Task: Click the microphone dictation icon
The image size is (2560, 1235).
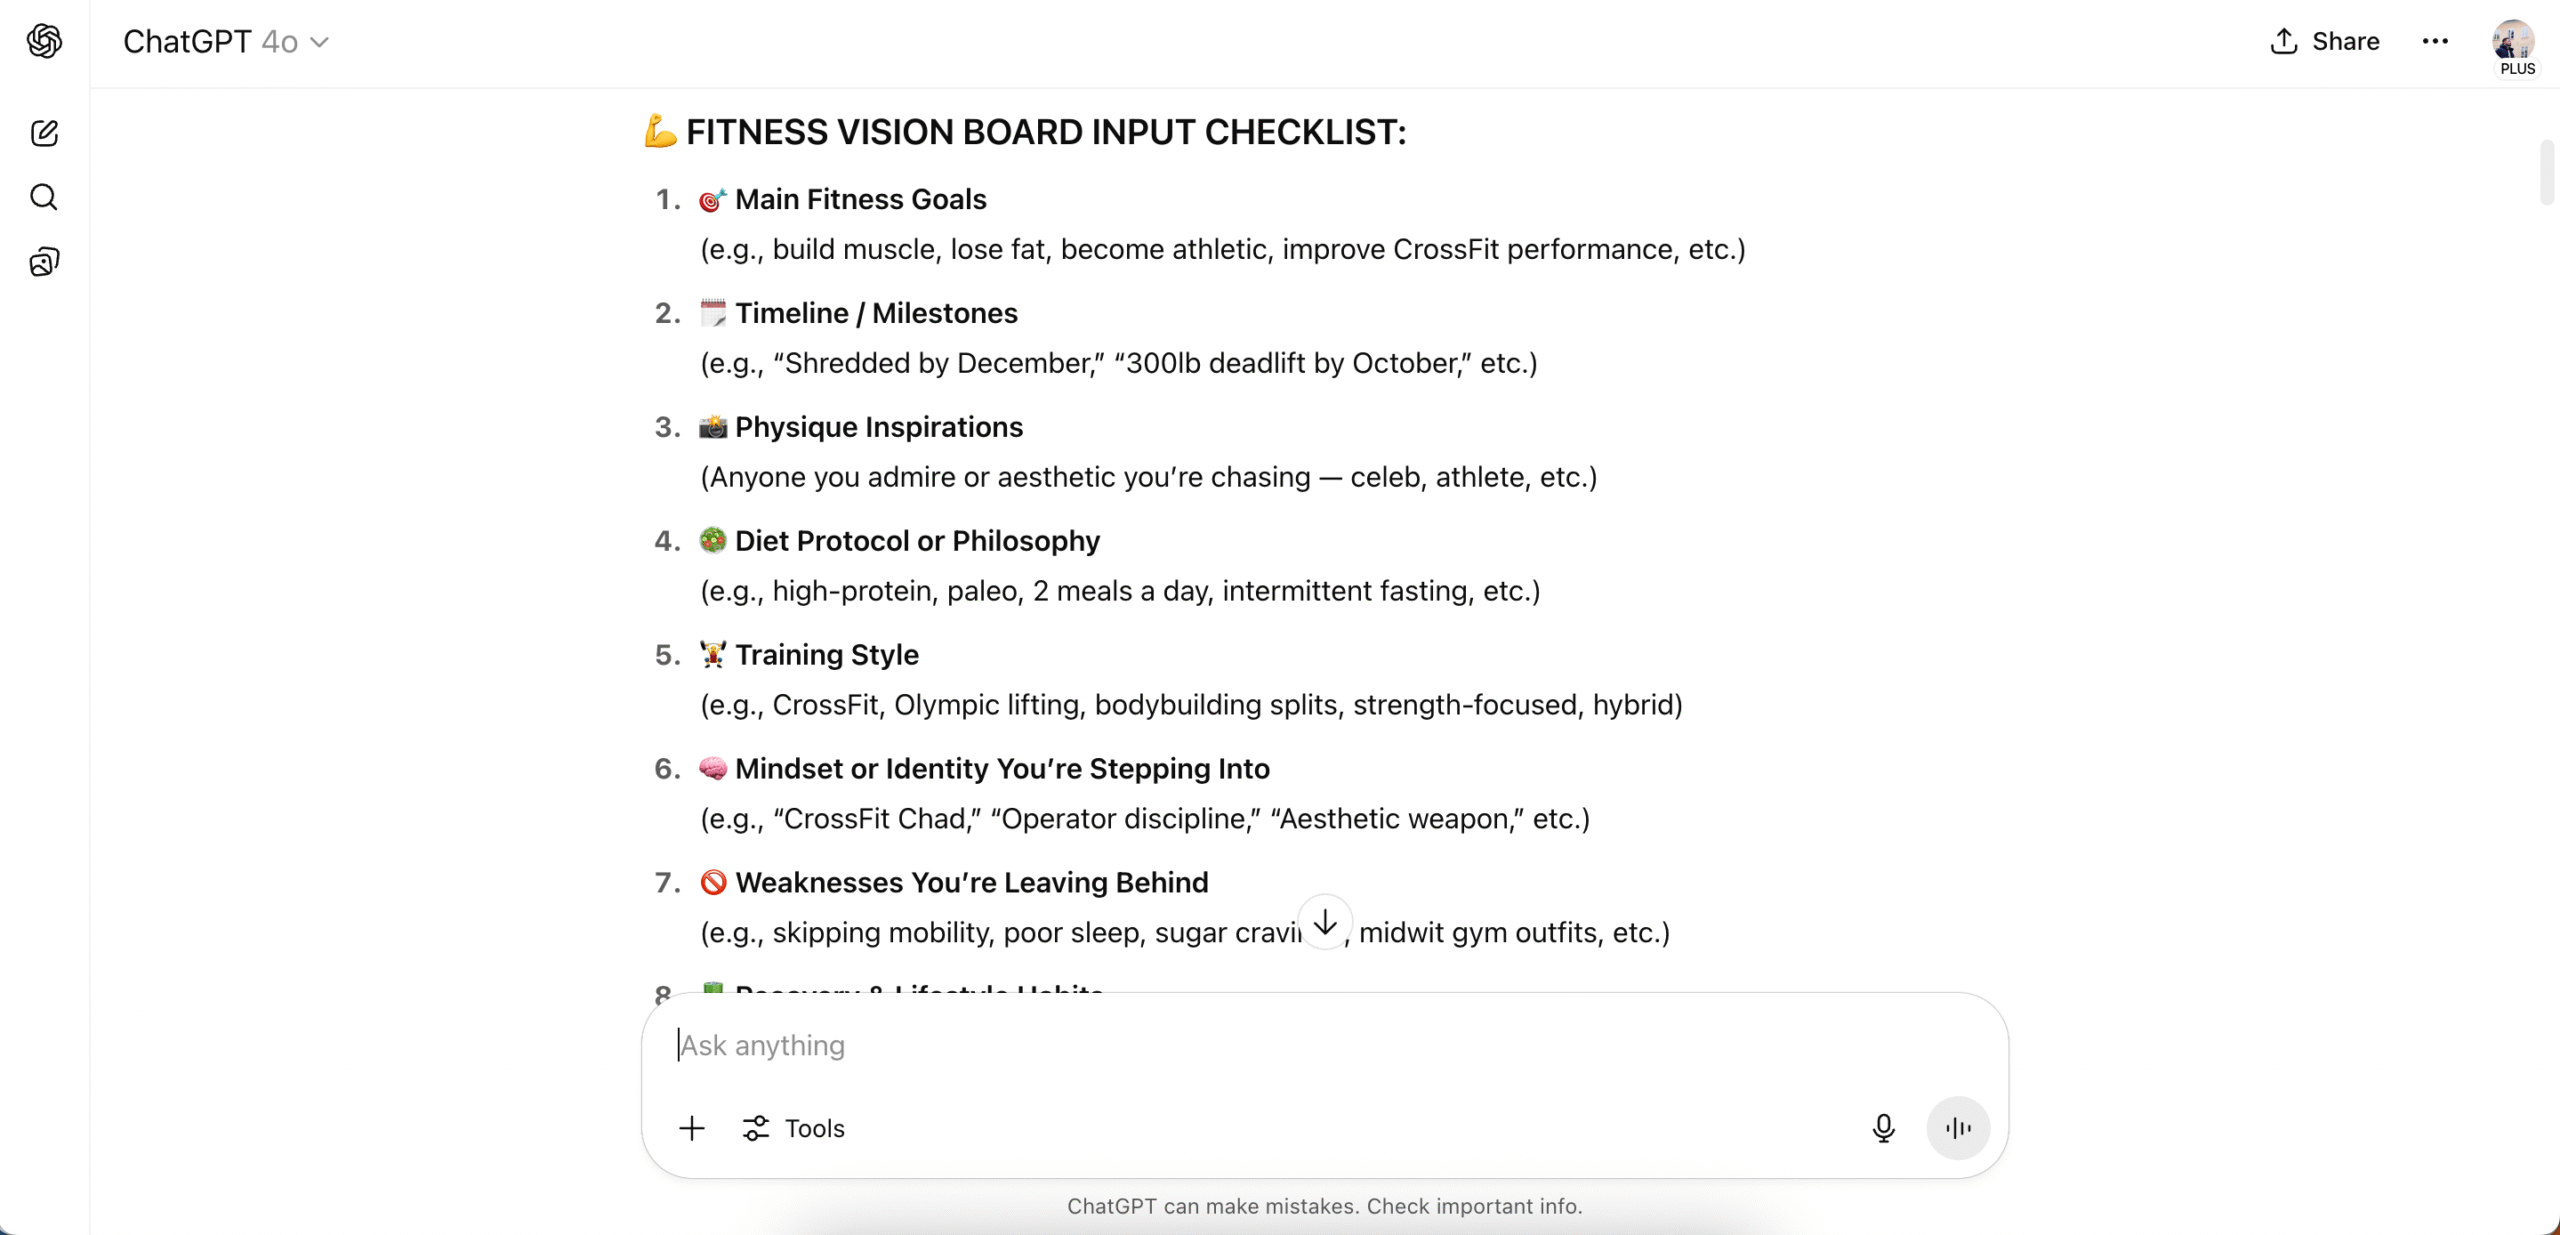Action: [x=1883, y=1129]
